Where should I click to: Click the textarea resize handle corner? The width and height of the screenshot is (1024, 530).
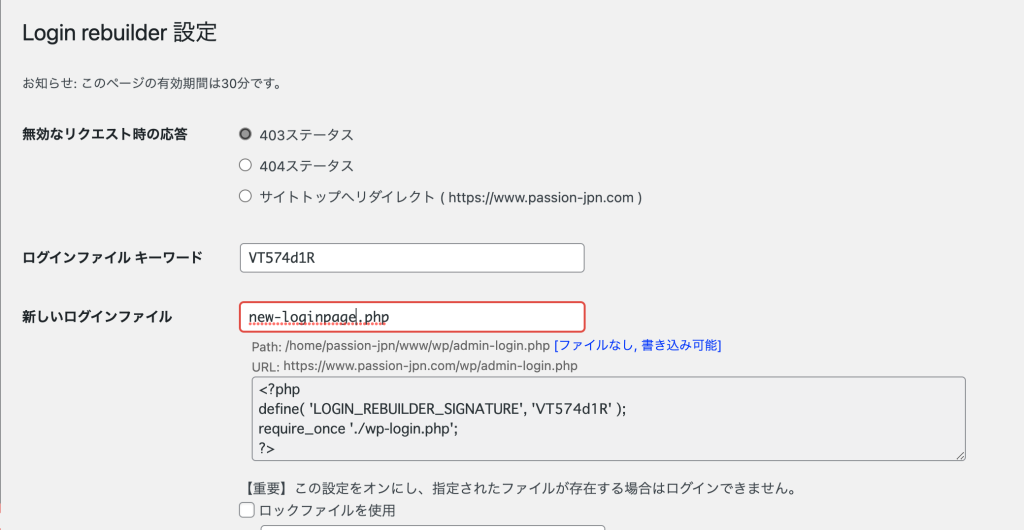[960, 456]
